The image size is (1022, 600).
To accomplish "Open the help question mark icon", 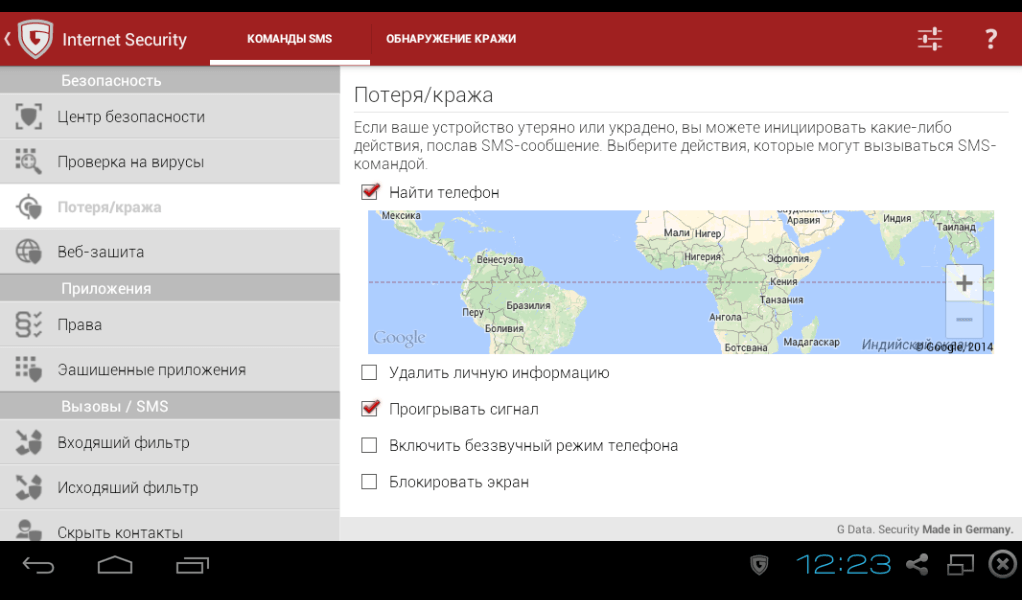I will coord(990,38).
